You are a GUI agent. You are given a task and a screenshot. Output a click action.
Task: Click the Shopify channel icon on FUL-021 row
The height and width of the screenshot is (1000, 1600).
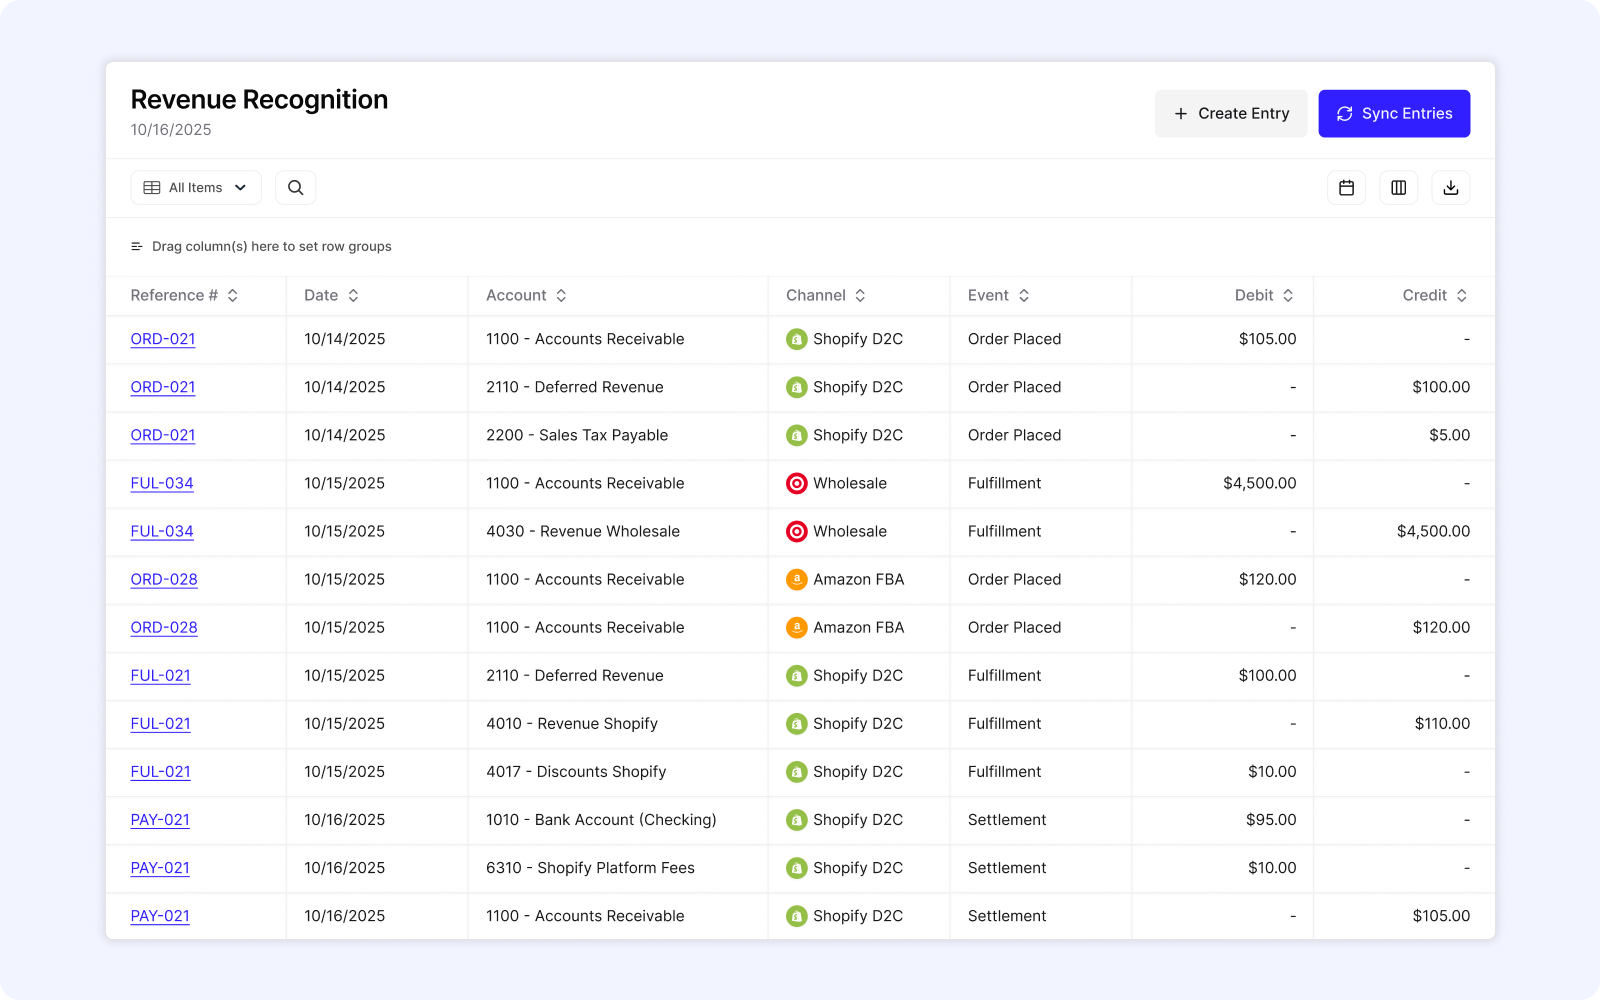pos(797,675)
